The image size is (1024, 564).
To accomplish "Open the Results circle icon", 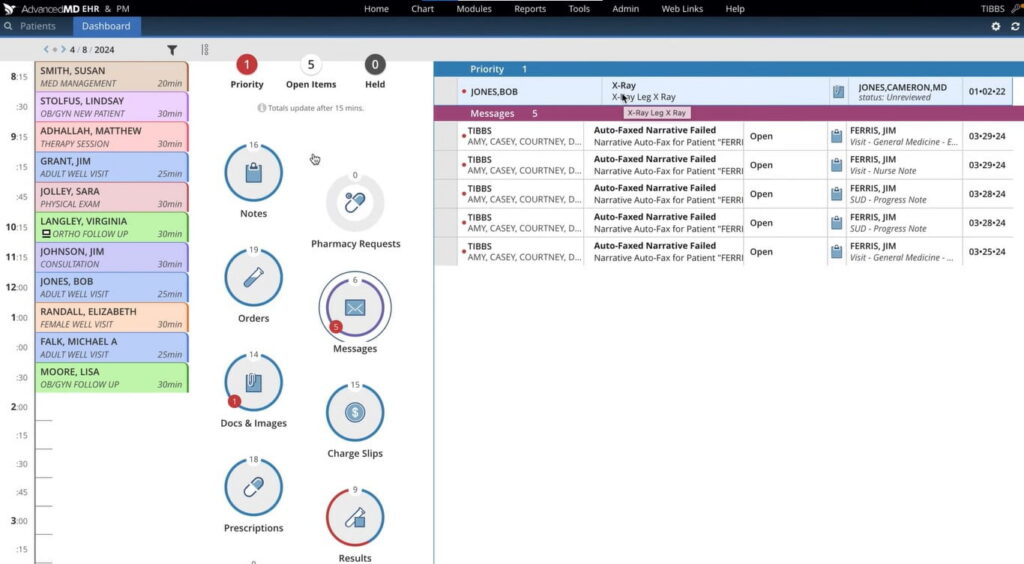I will (355, 518).
